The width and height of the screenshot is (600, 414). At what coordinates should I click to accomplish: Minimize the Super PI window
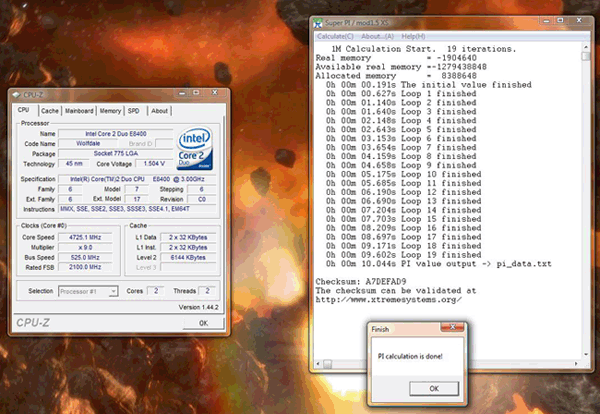click(x=546, y=21)
